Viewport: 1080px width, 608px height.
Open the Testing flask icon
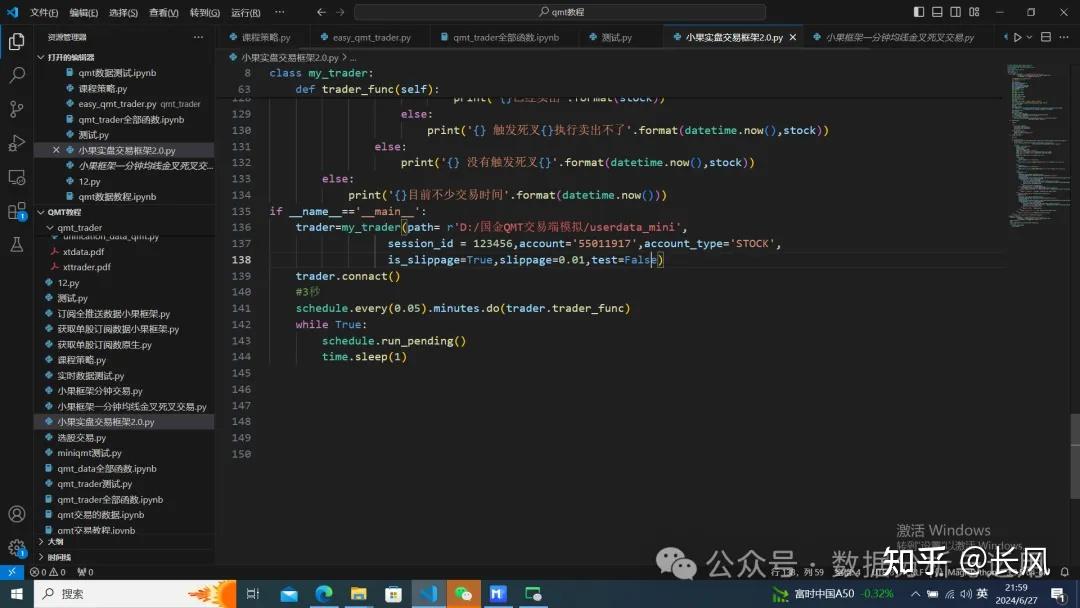pos(16,244)
